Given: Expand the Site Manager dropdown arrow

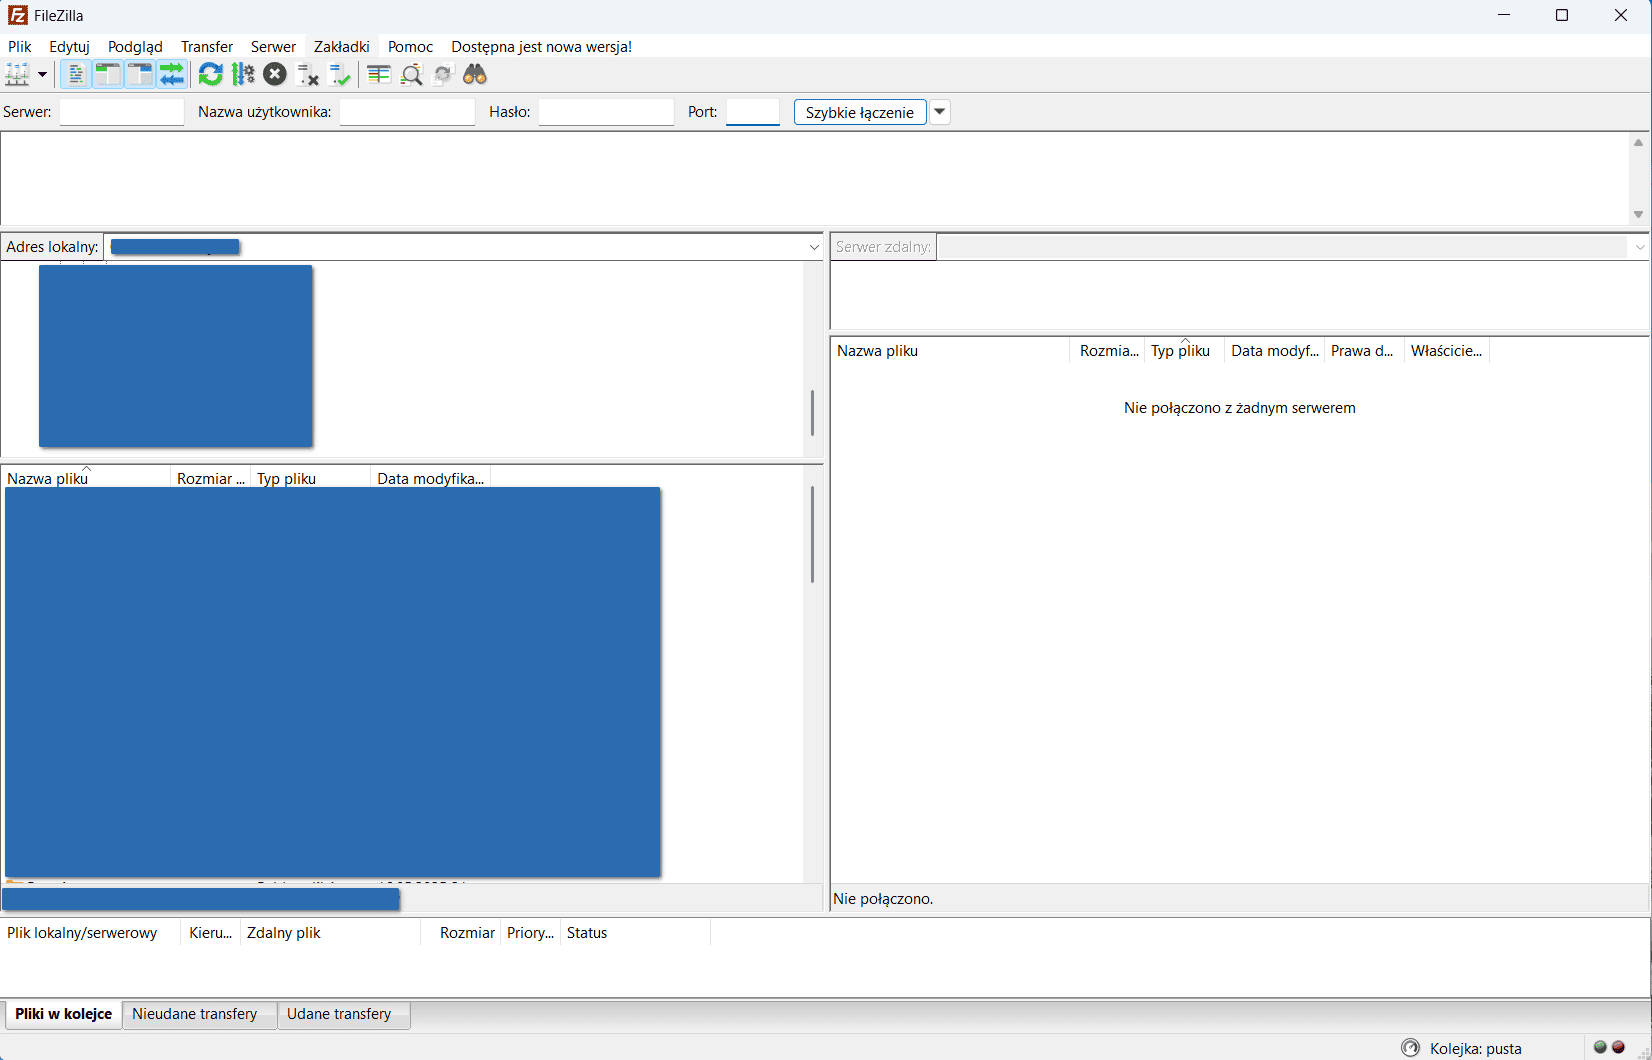Looking at the screenshot, I should [42, 74].
